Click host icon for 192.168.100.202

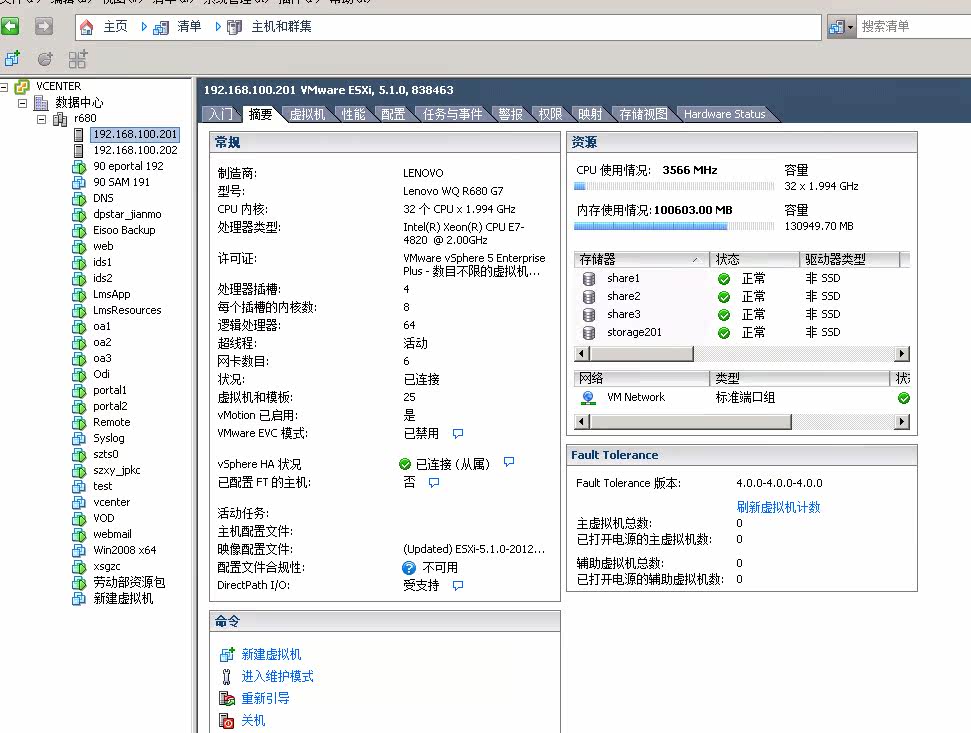point(79,150)
